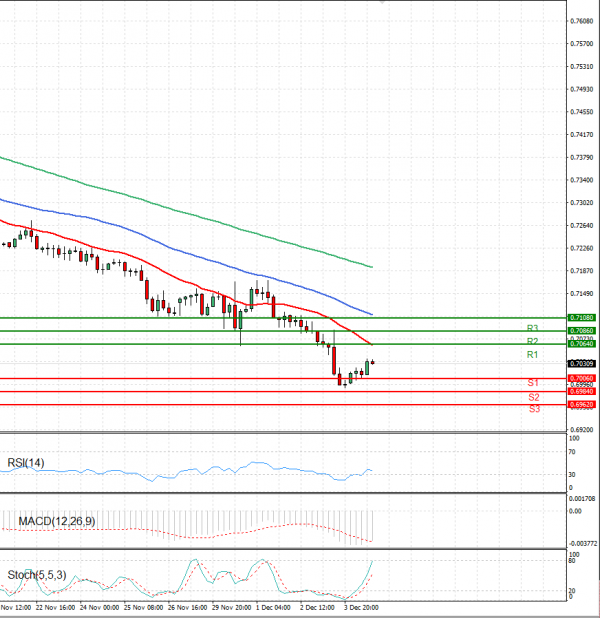600x618 pixels.
Task: Click the 0.70640 green price tag
Action: (581, 344)
